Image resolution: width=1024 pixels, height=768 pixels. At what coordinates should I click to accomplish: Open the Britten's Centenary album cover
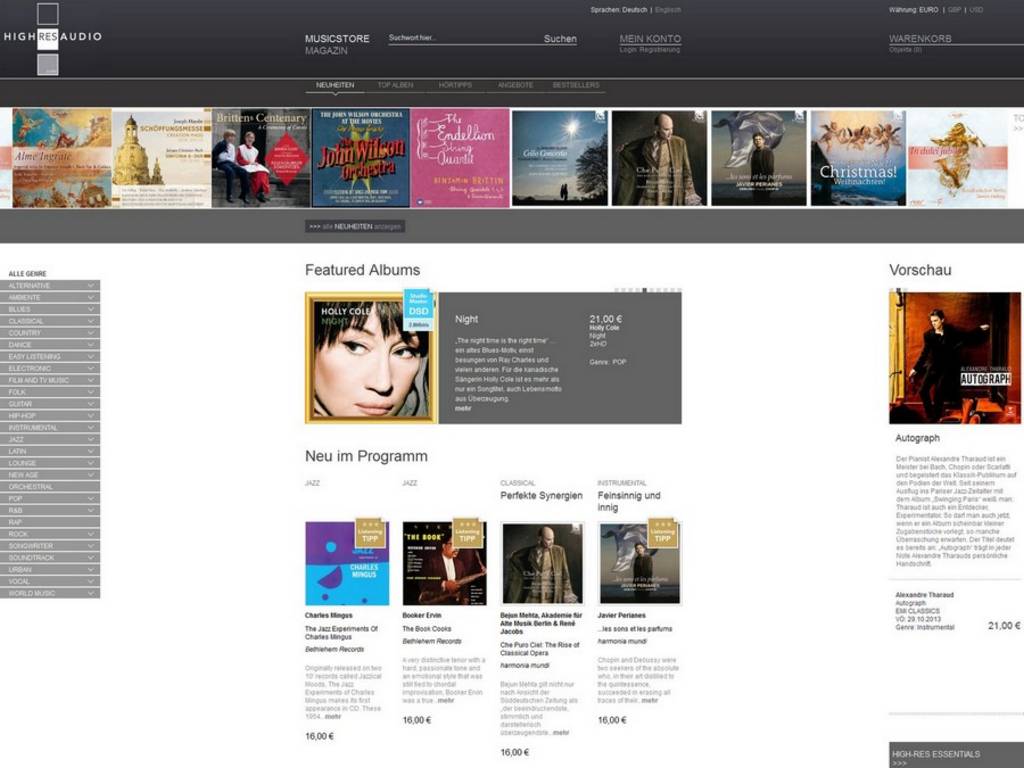[x=261, y=158]
